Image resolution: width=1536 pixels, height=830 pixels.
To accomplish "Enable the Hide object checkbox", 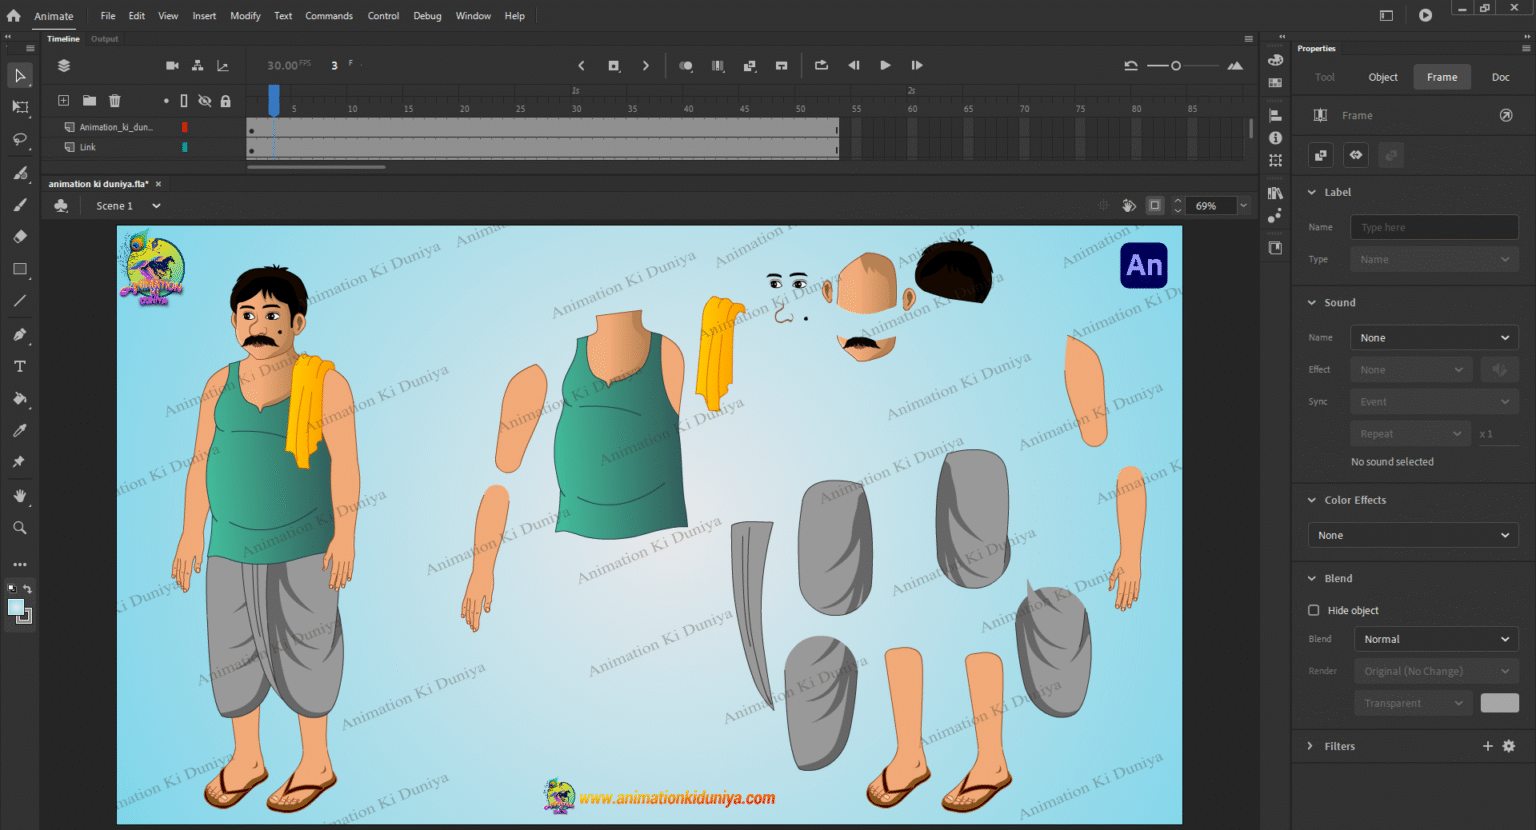I will tap(1314, 610).
